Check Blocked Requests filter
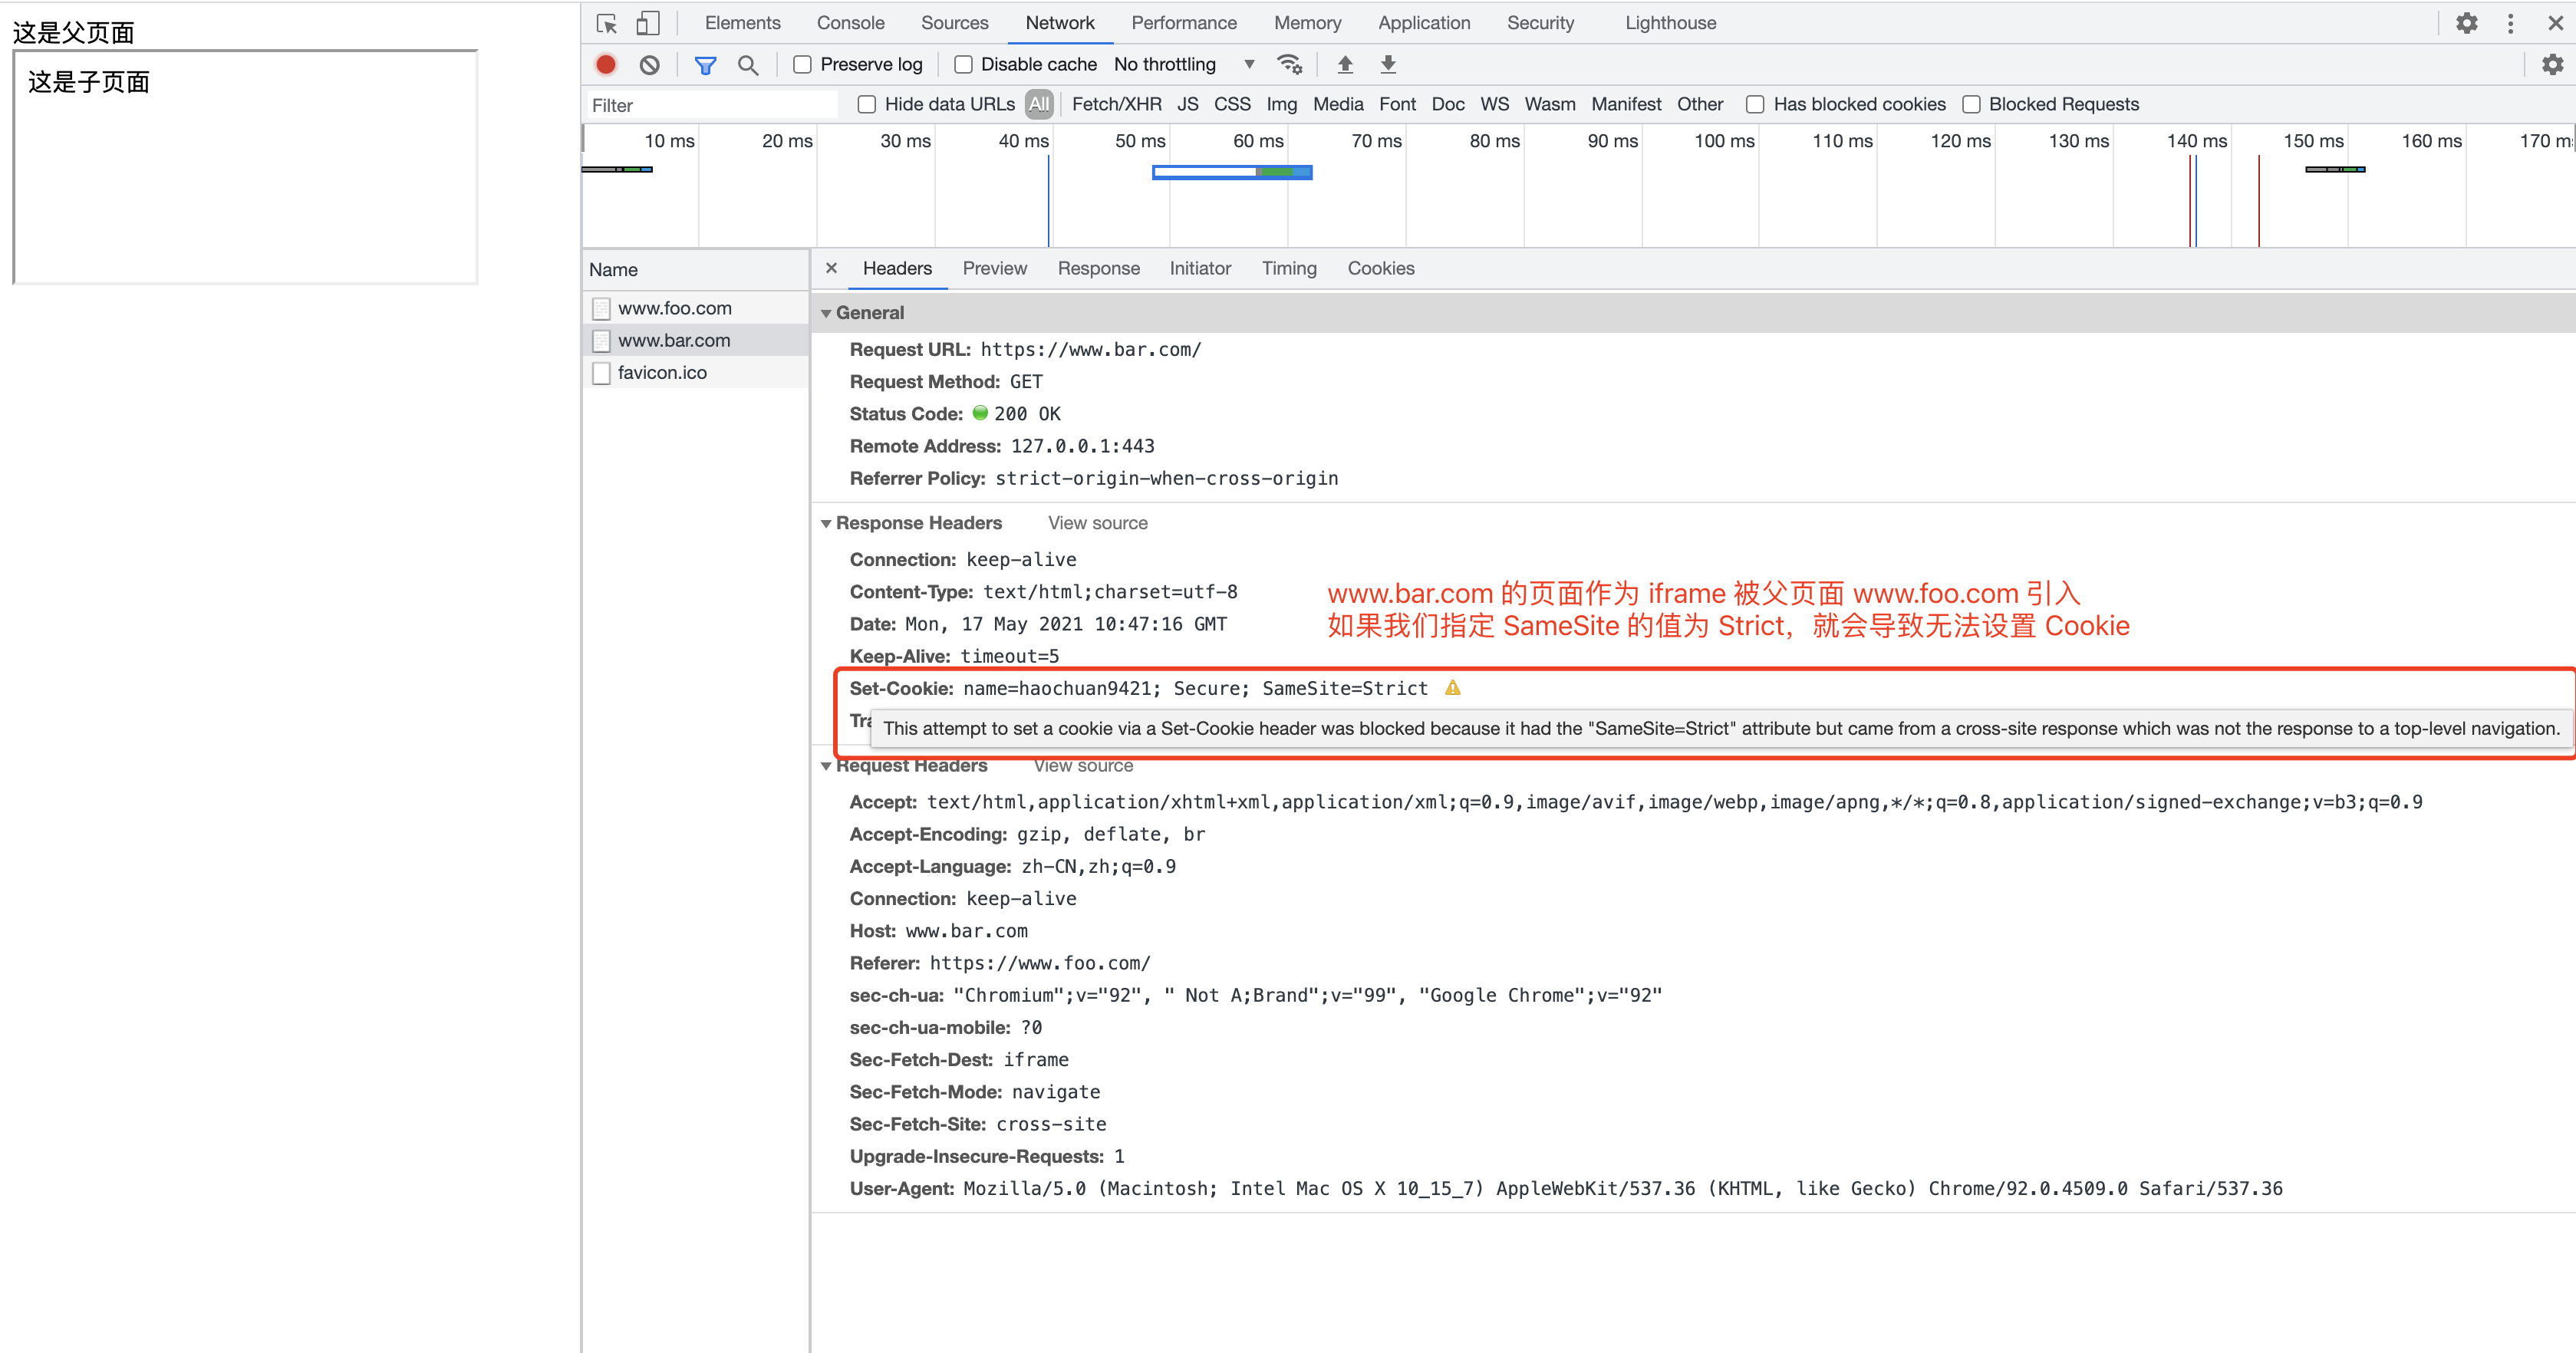This screenshot has height=1353, width=2576. (1971, 105)
